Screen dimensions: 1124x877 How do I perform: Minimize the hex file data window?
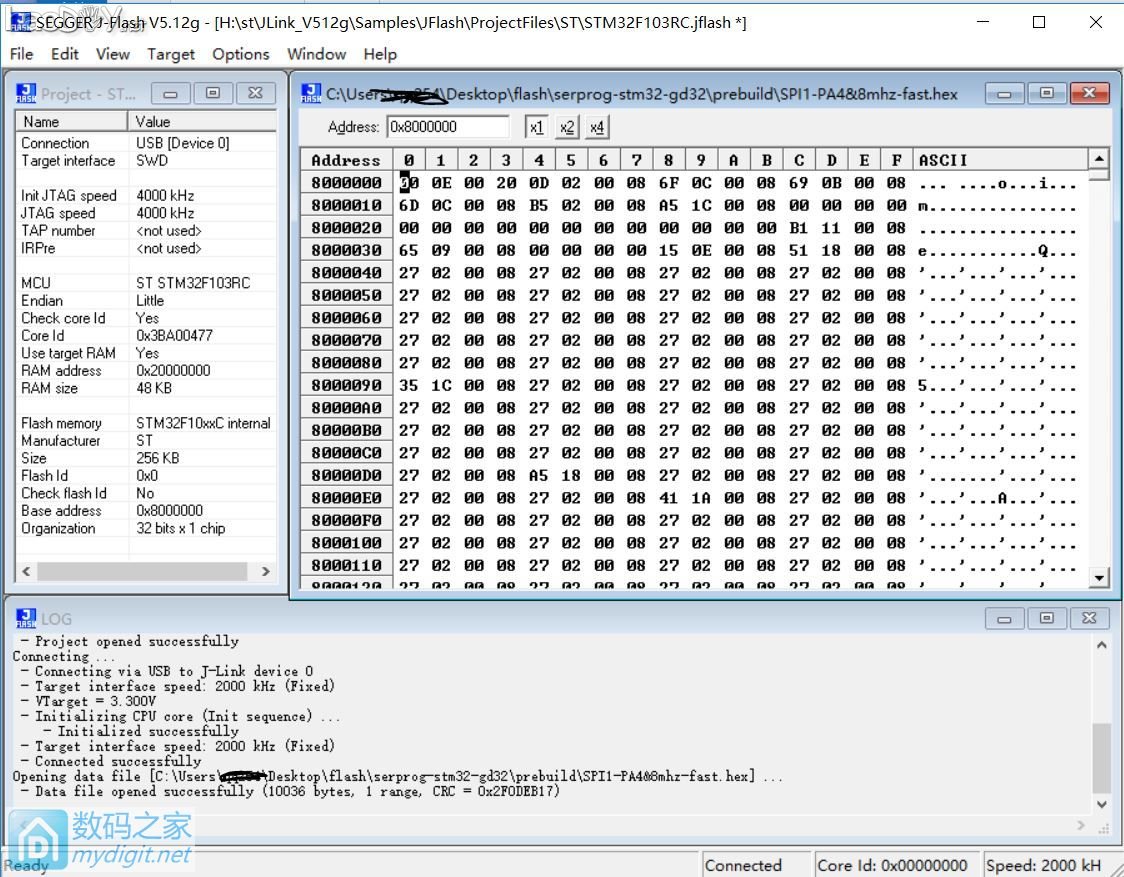(x=1004, y=93)
